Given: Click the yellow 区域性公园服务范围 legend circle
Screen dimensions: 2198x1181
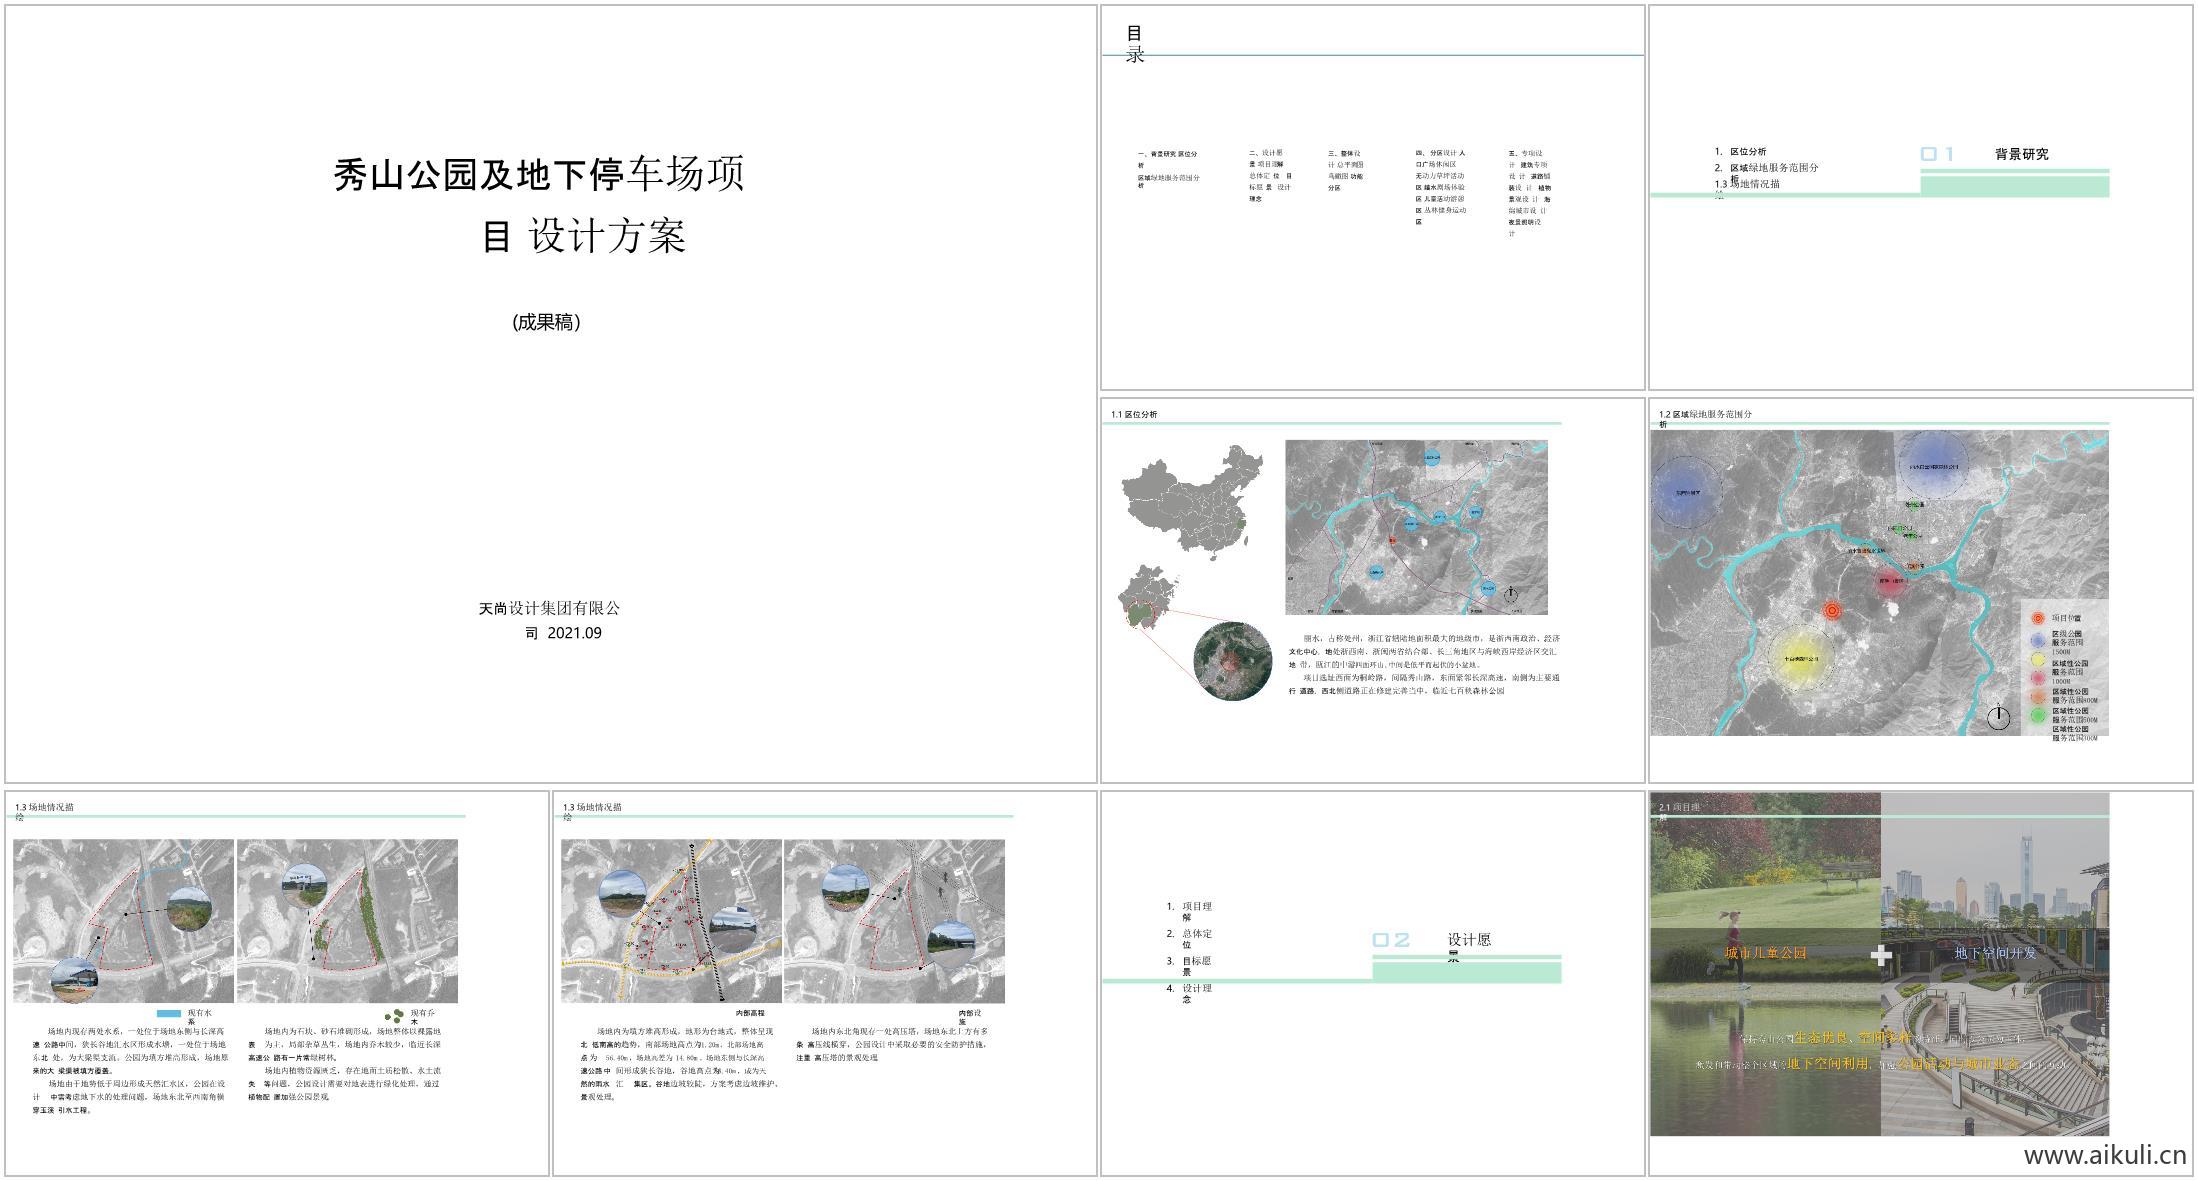Looking at the screenshot, I should coord(2038,660).
